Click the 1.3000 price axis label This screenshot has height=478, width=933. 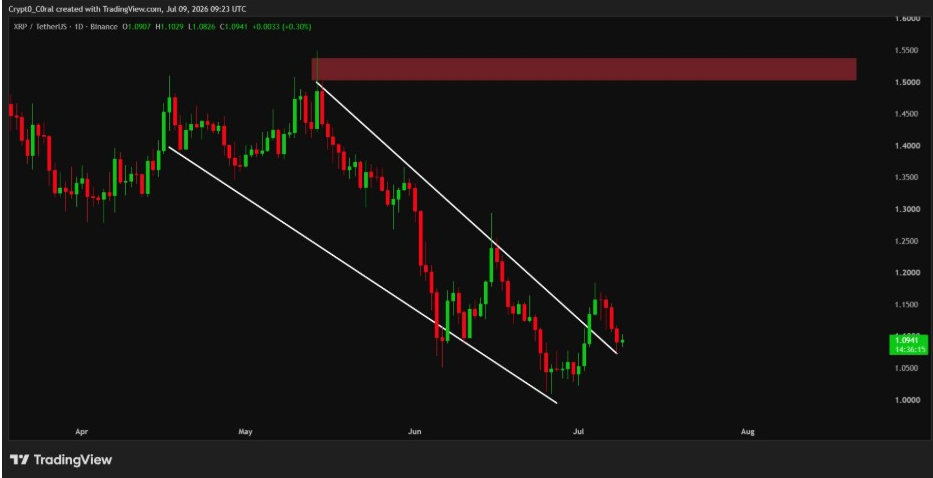tap(908, 210)
